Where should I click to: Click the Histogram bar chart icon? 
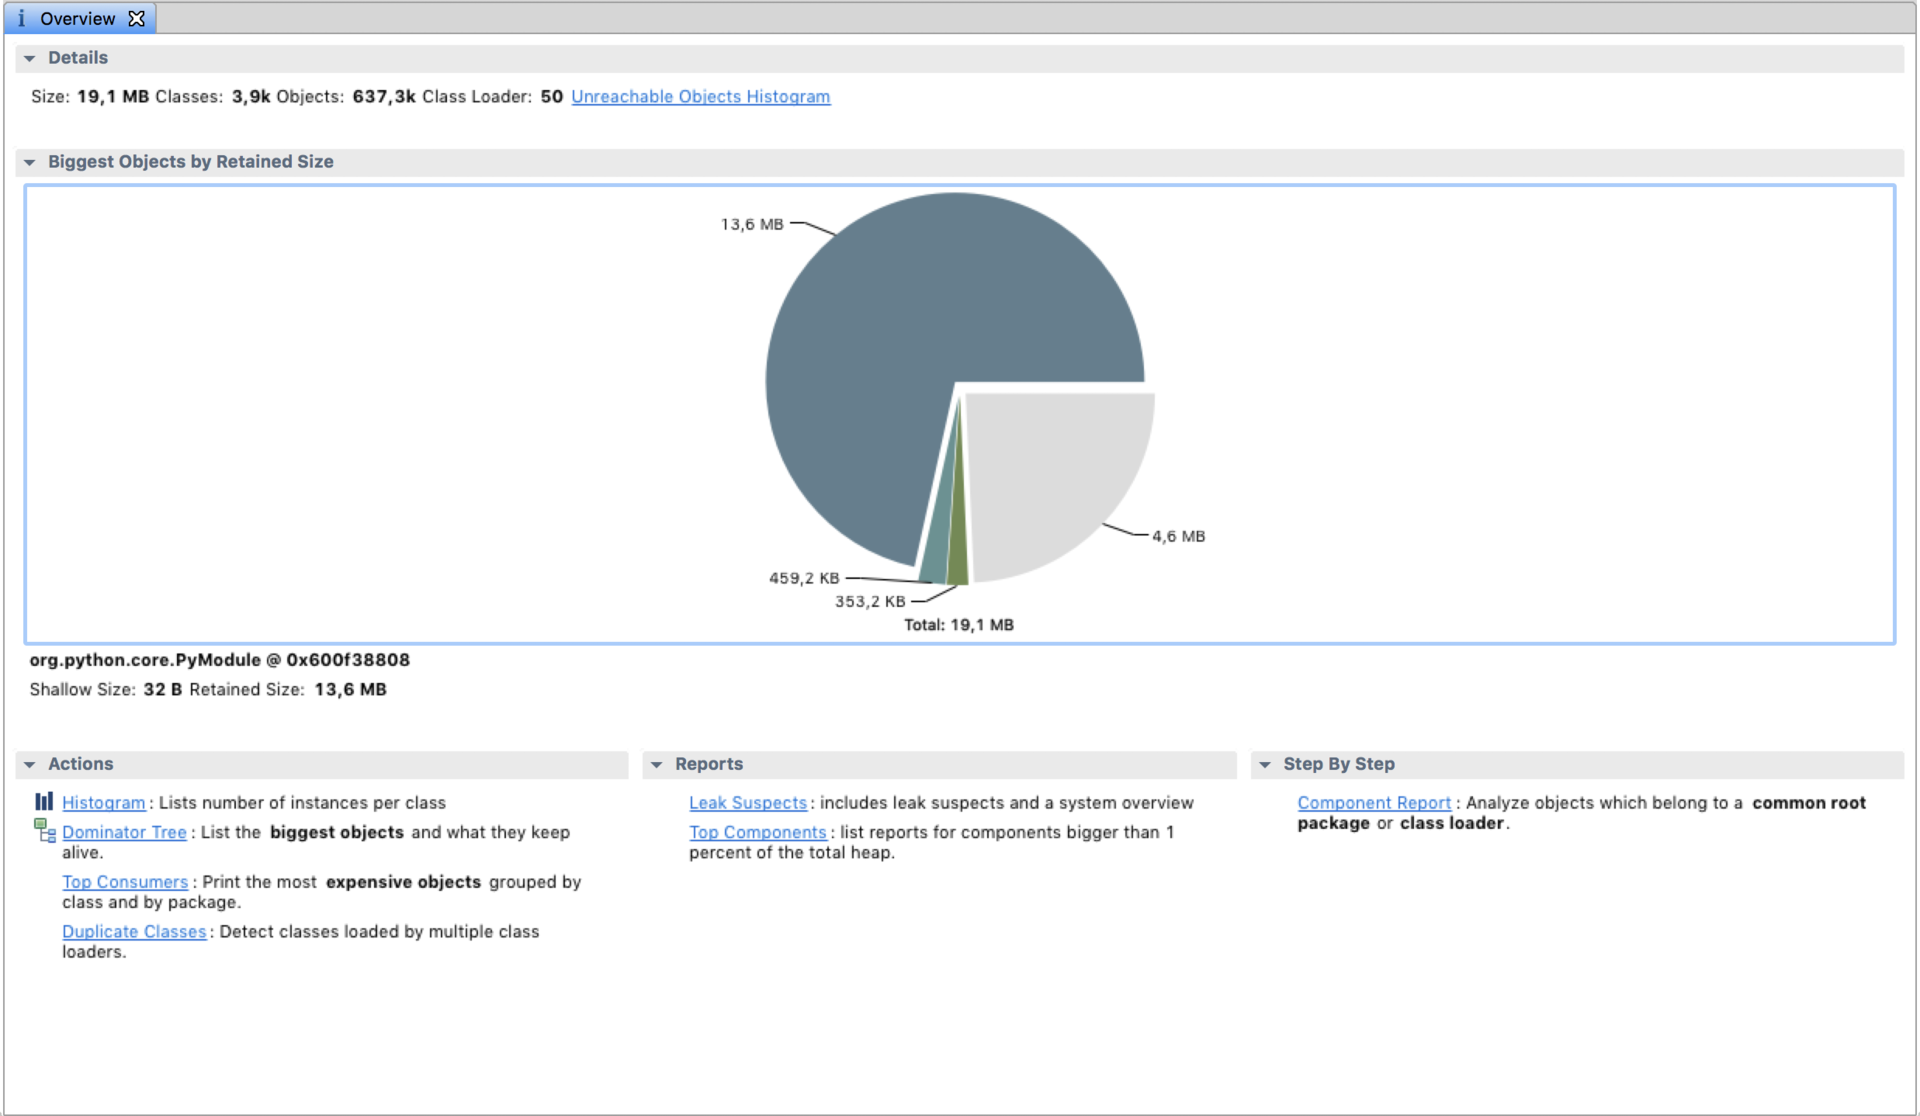pos(44,802)
